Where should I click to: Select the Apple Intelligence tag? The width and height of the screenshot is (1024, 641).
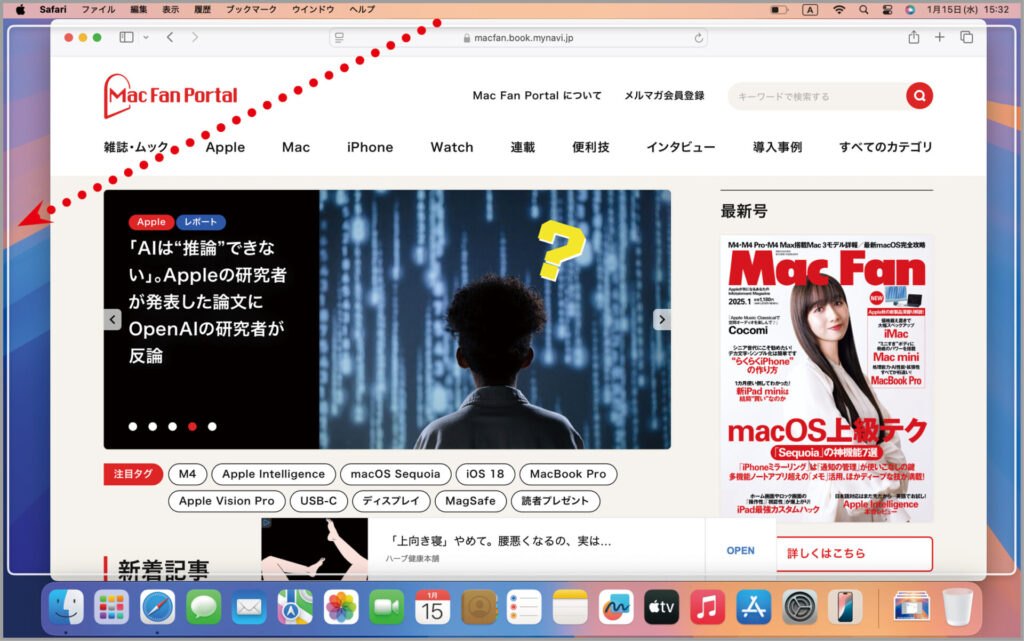point(273,474)
